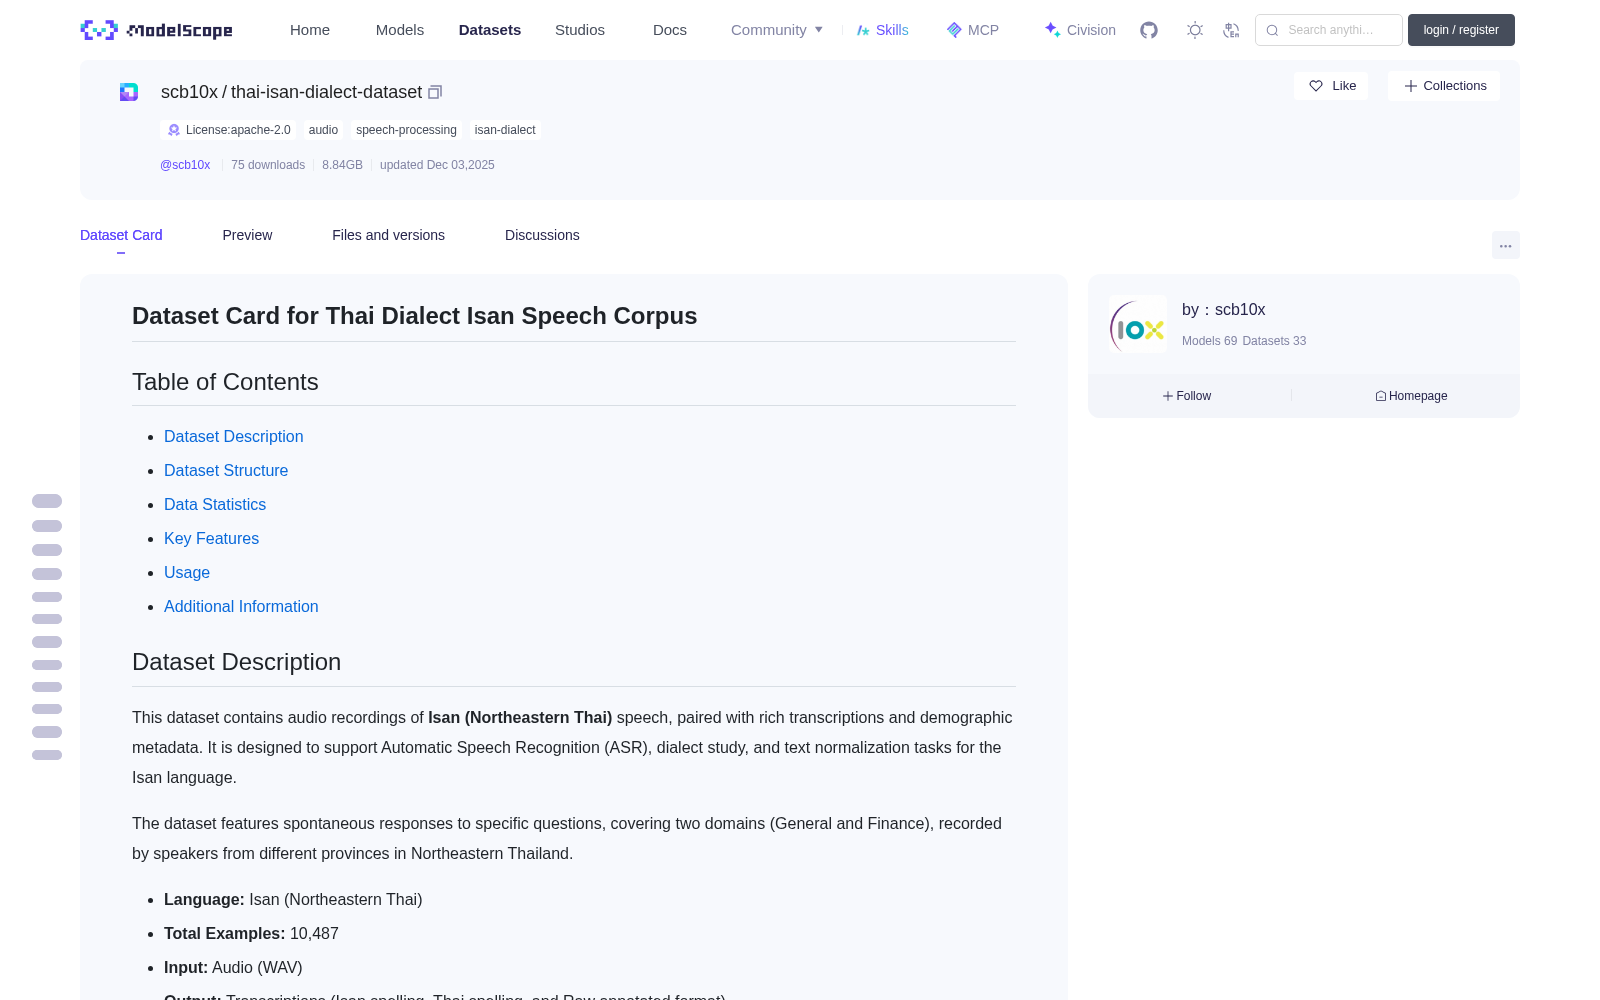Image resolution: width=1600 pixels, height=1000 pixels.
Task: Click the '75 downloads' text
Action: tap(268, 165)
